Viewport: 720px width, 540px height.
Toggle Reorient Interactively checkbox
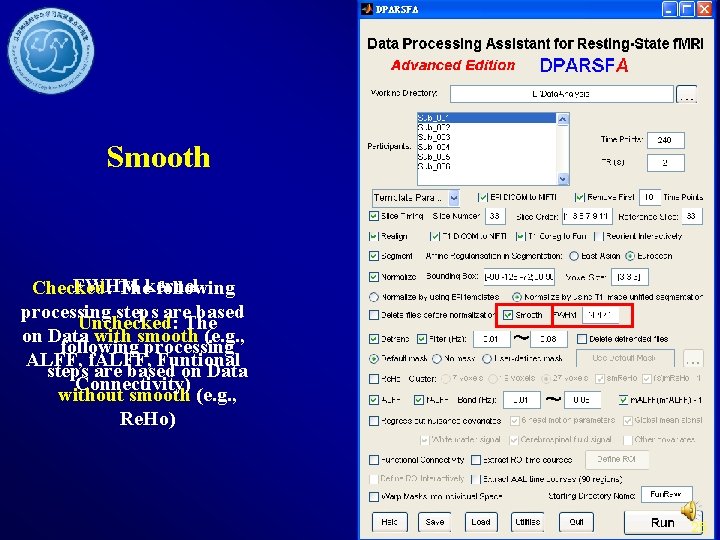598,236
